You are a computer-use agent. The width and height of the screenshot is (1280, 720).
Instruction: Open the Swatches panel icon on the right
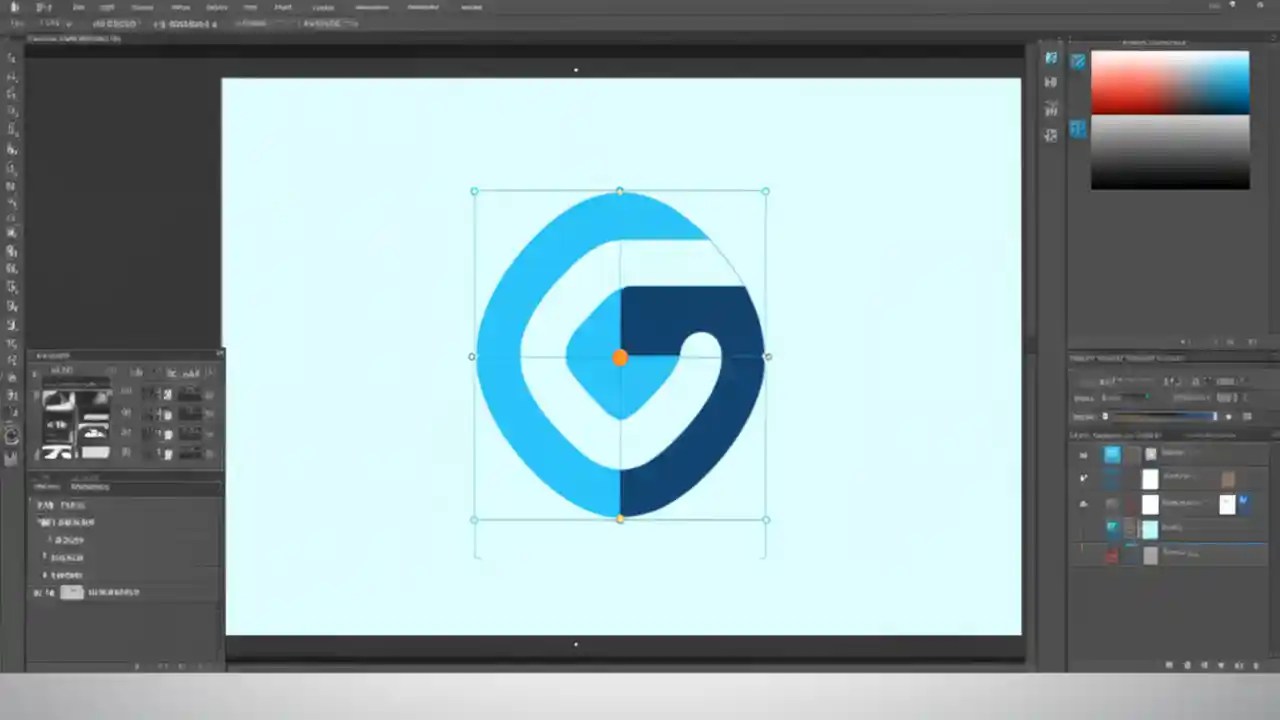tap(1078, 128)
